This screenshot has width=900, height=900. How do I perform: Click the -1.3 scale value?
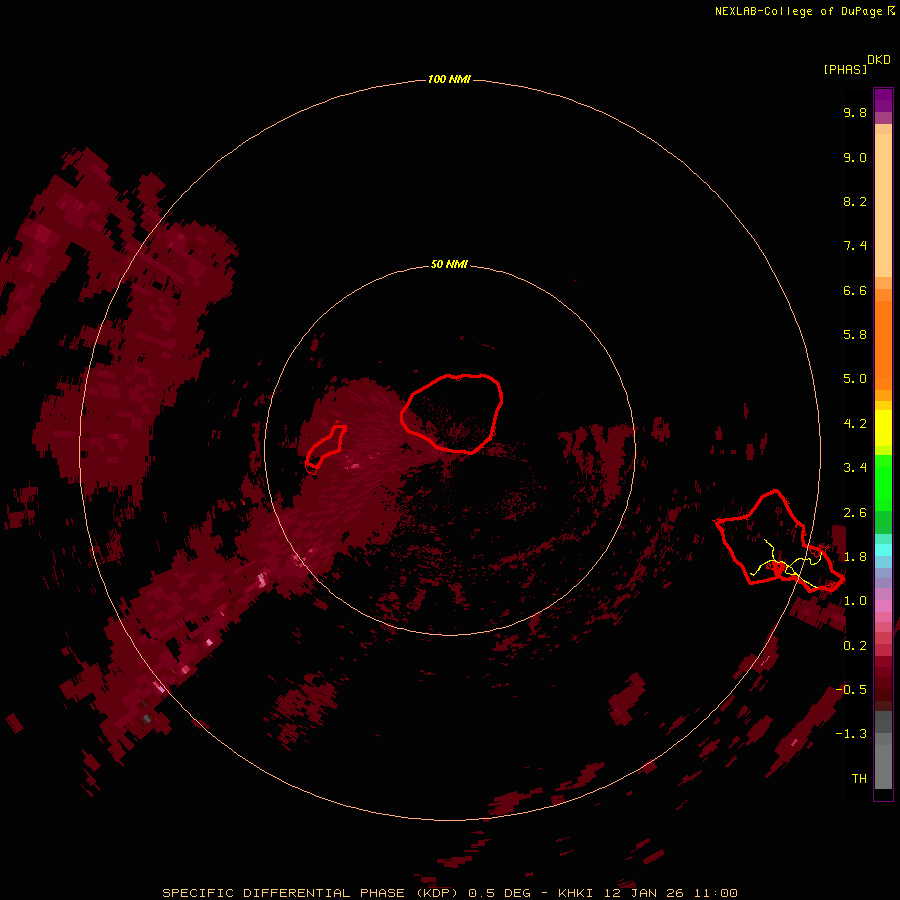click(851, 734)
